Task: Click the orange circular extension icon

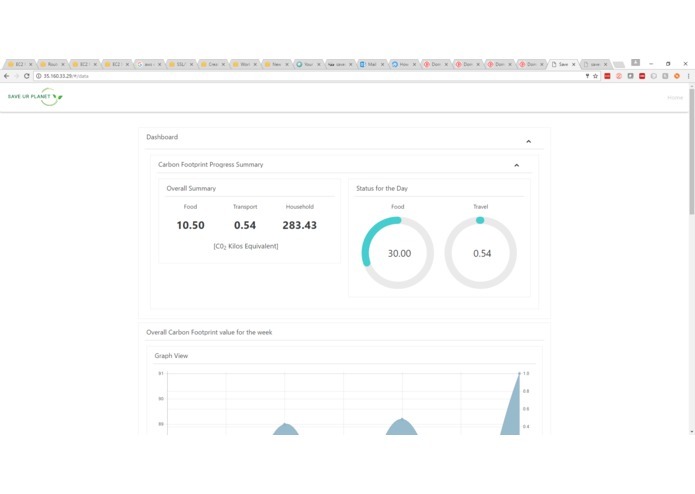Action: tap(677, 76)
